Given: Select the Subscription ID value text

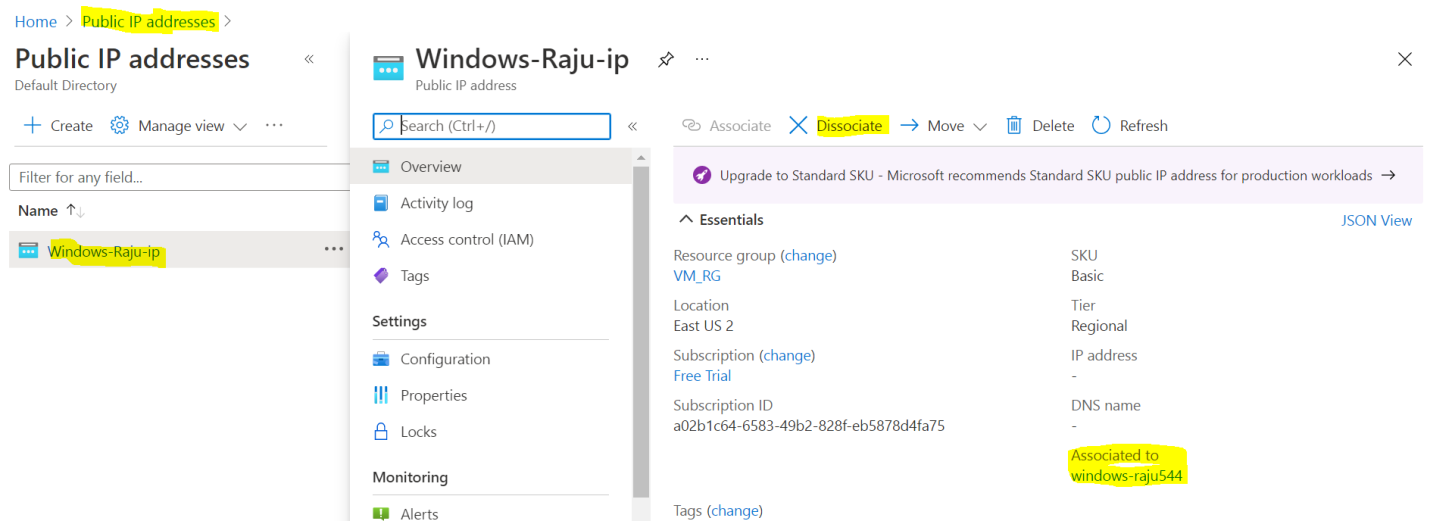Looking at the screenshot, I should (809, 426).
